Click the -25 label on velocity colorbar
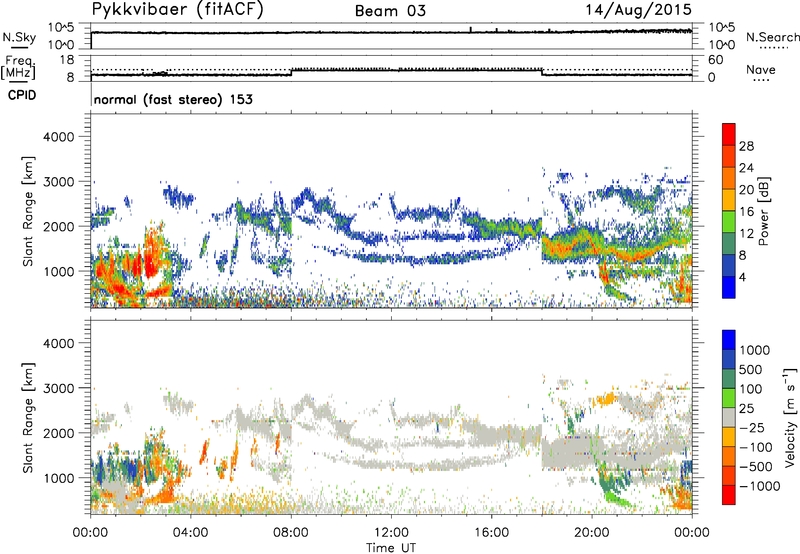This screenshot has width=800, height=554. [x=752, y=428]
